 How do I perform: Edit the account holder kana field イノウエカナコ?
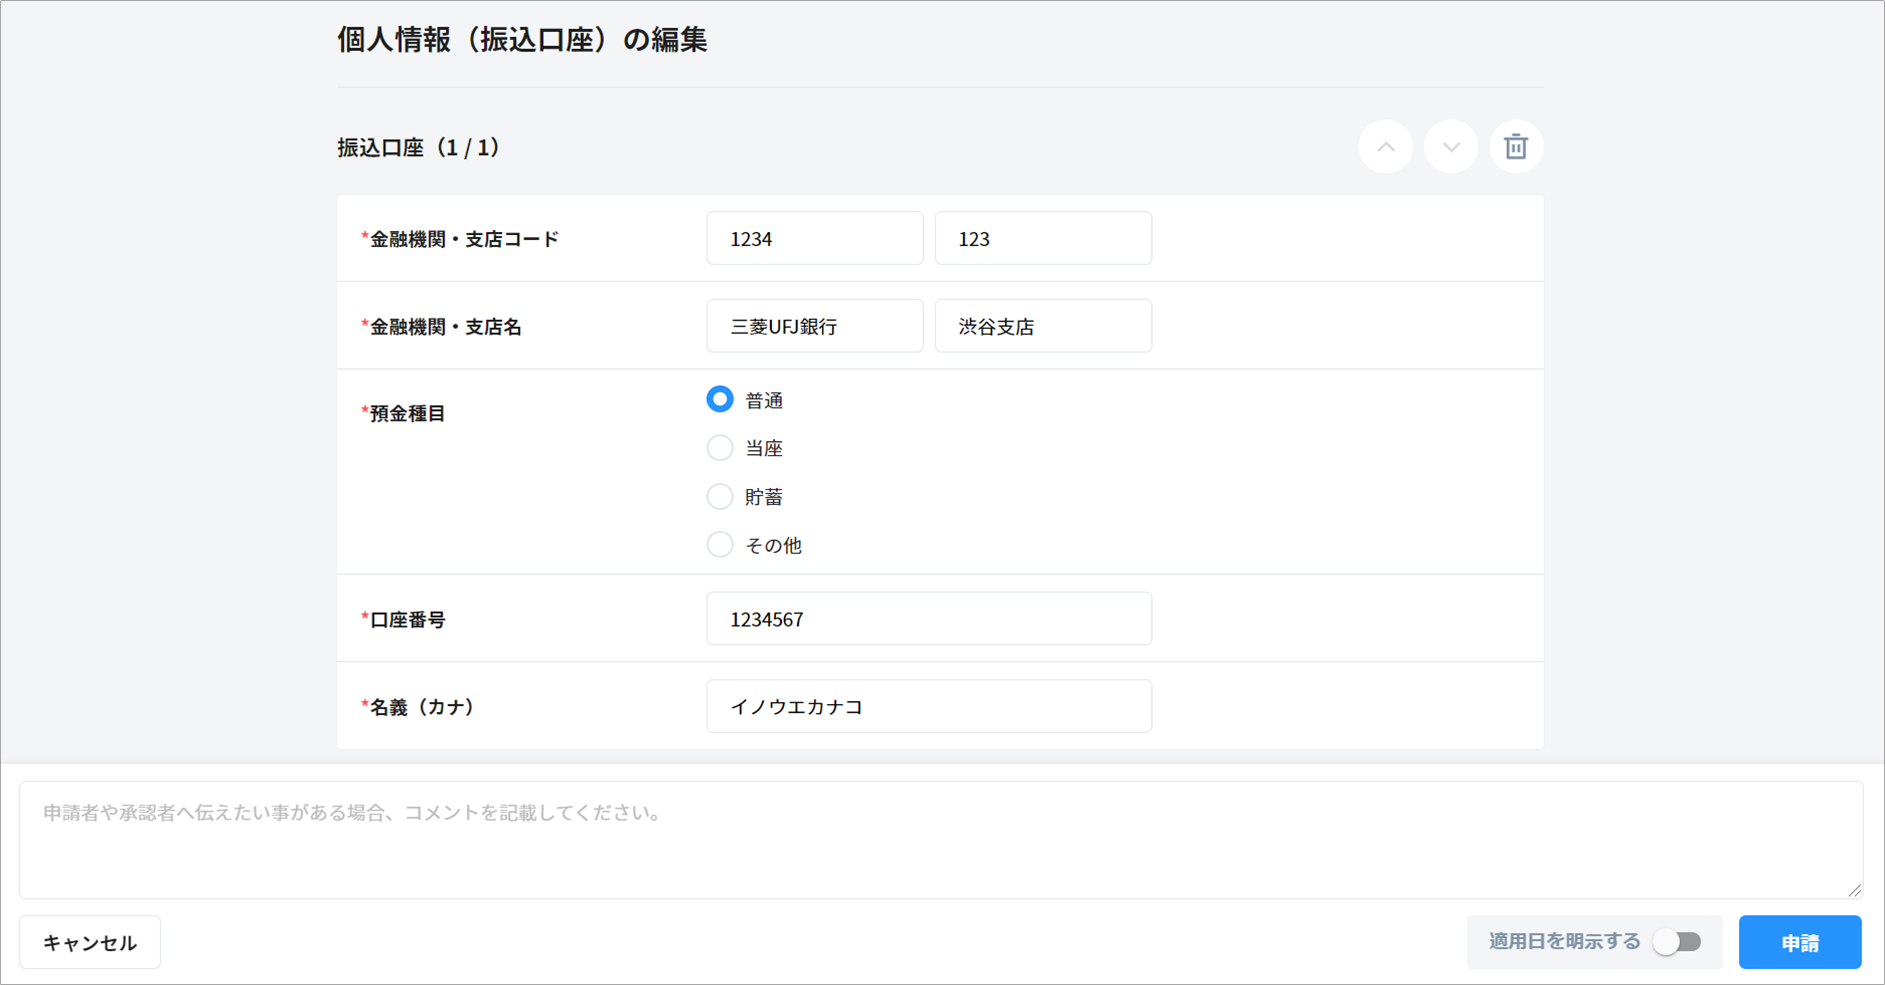[x=928, y=707]
